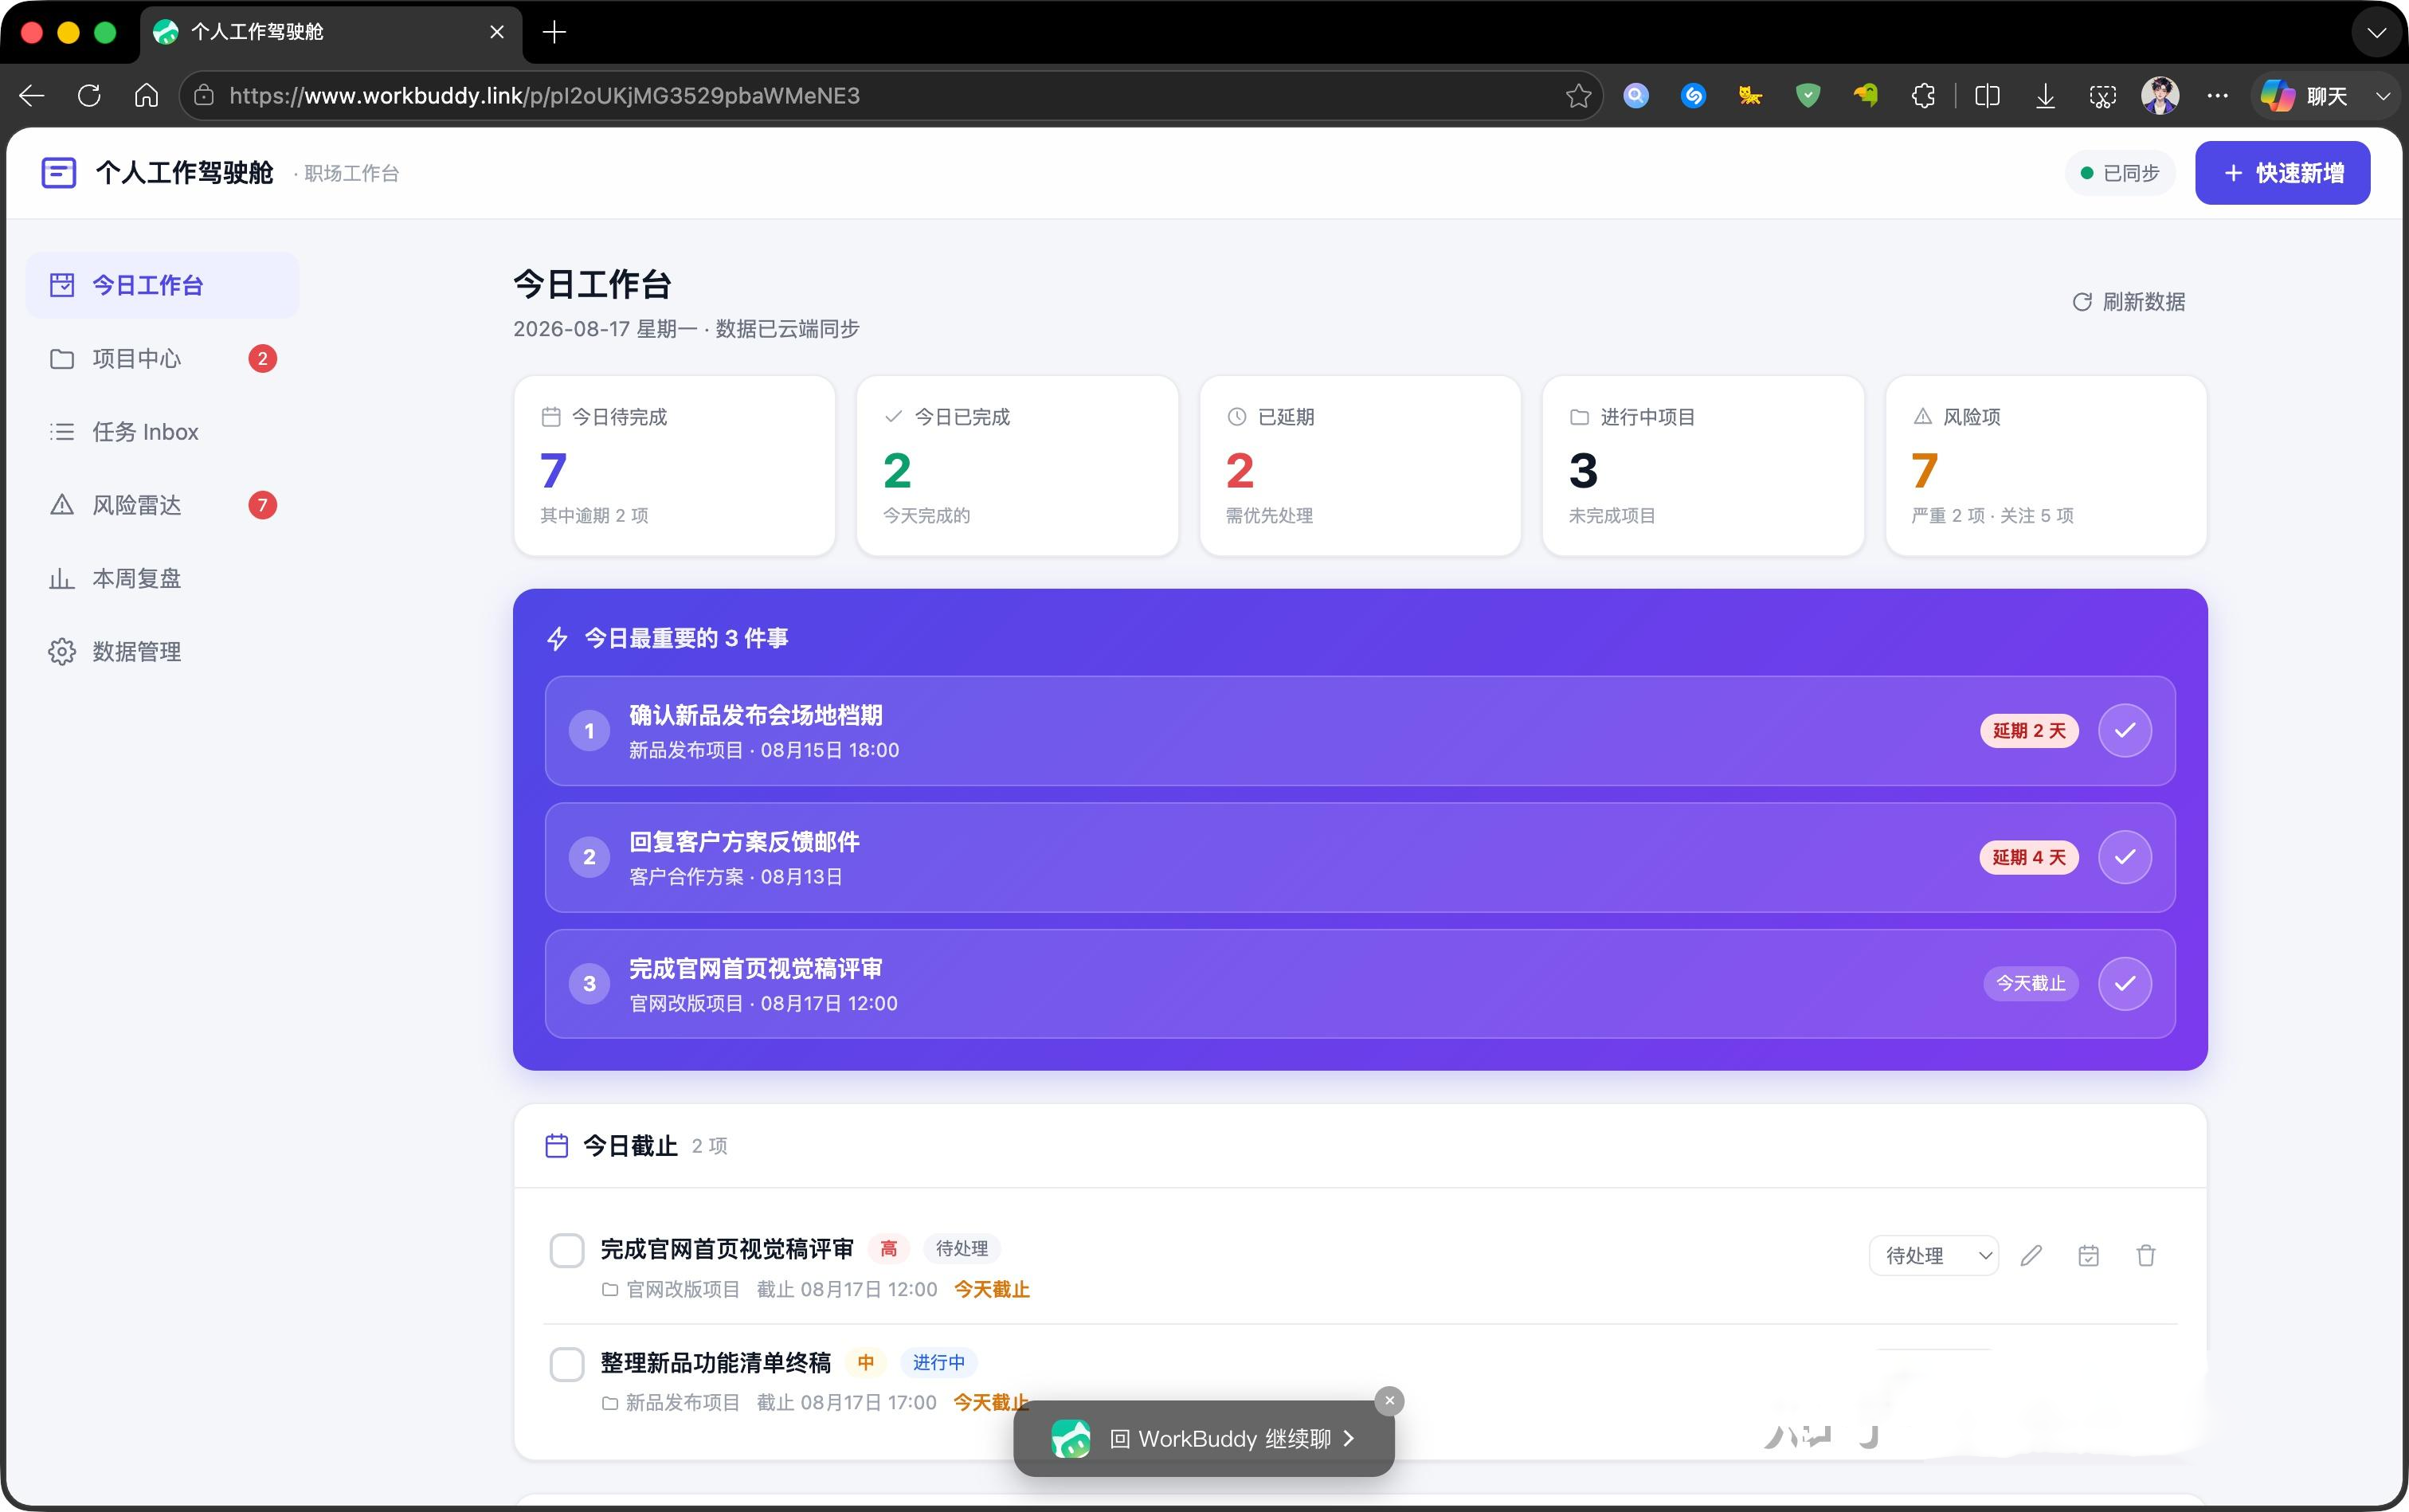Screen dimensions: 2409x1512
Task: Click the 快速新增 button
Action: tap(2282, 173)
